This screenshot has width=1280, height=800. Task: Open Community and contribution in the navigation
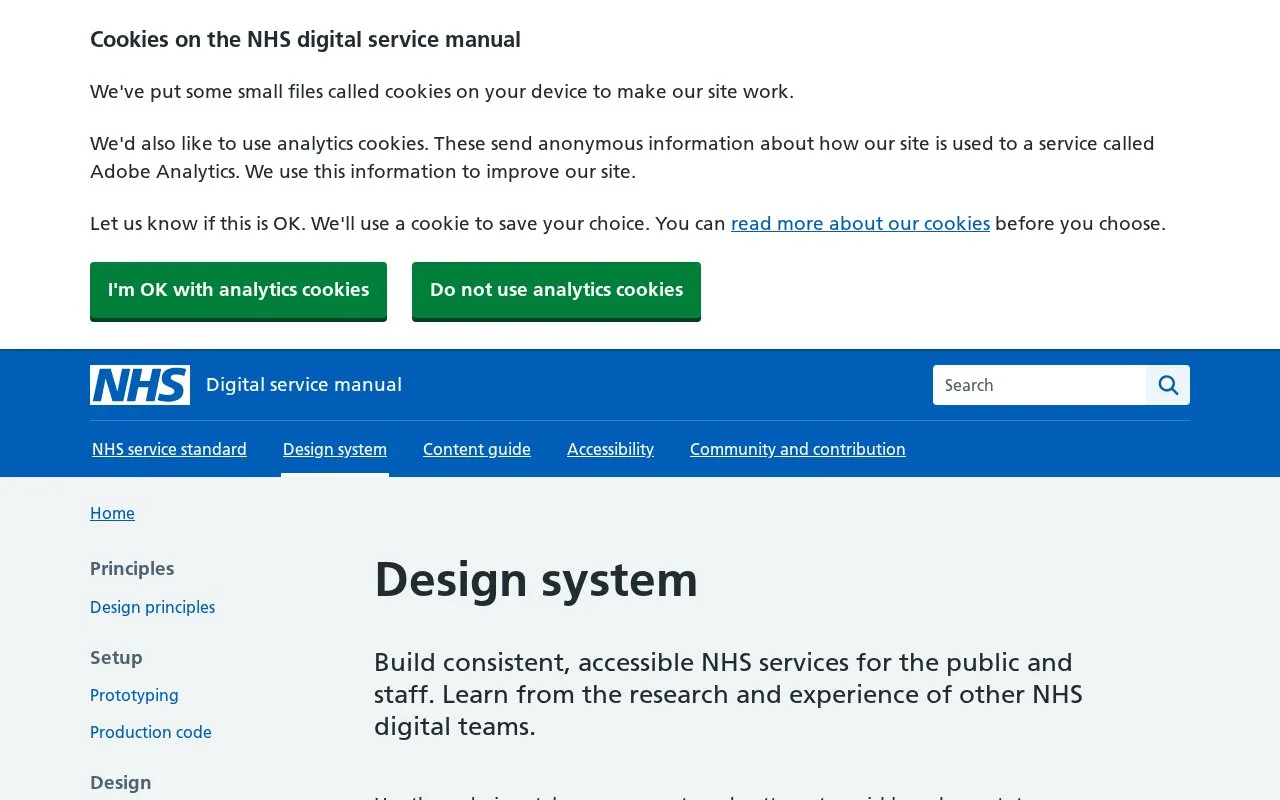[x=798, y=449]
